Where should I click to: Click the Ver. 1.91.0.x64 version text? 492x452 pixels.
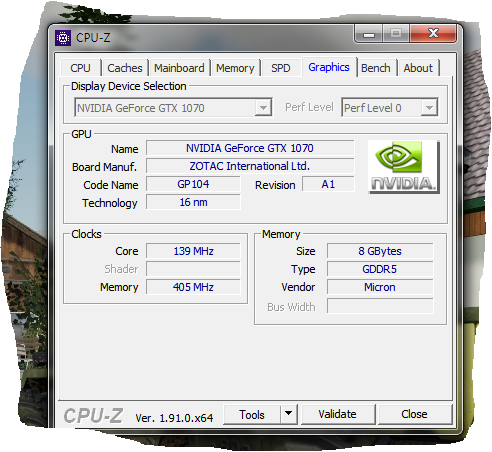[x=174, y=418]
